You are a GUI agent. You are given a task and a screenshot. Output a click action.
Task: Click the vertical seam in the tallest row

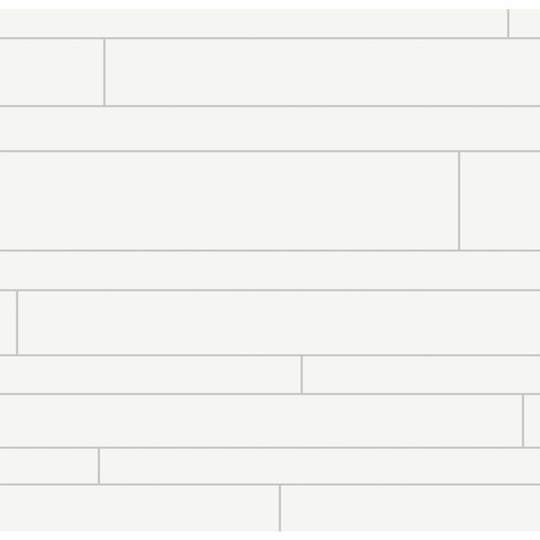point(459,201)
